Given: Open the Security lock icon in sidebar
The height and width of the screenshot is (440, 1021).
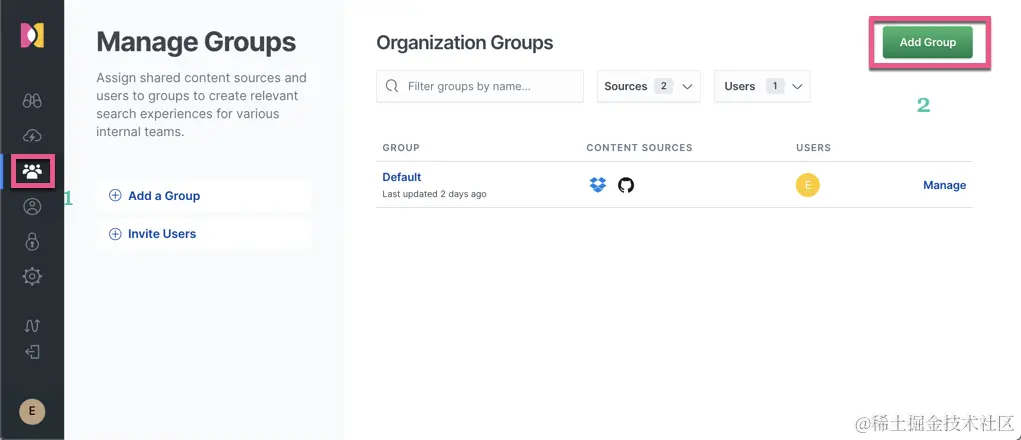Looking at the screenshot, I should 32,242.
